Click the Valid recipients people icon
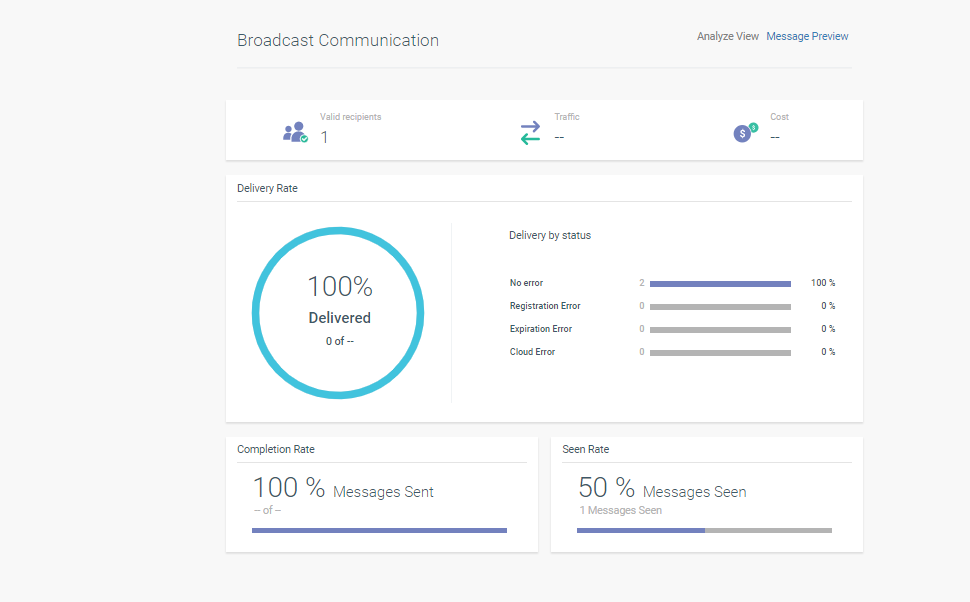 tap(295, 132)
